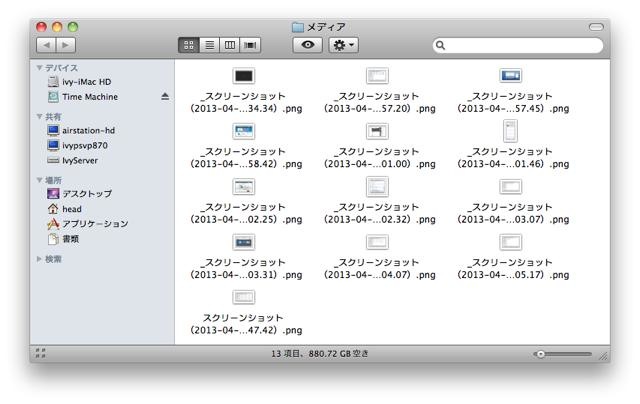Select the screenshot thumbnail ending in 34.34

tap(243, 76)
